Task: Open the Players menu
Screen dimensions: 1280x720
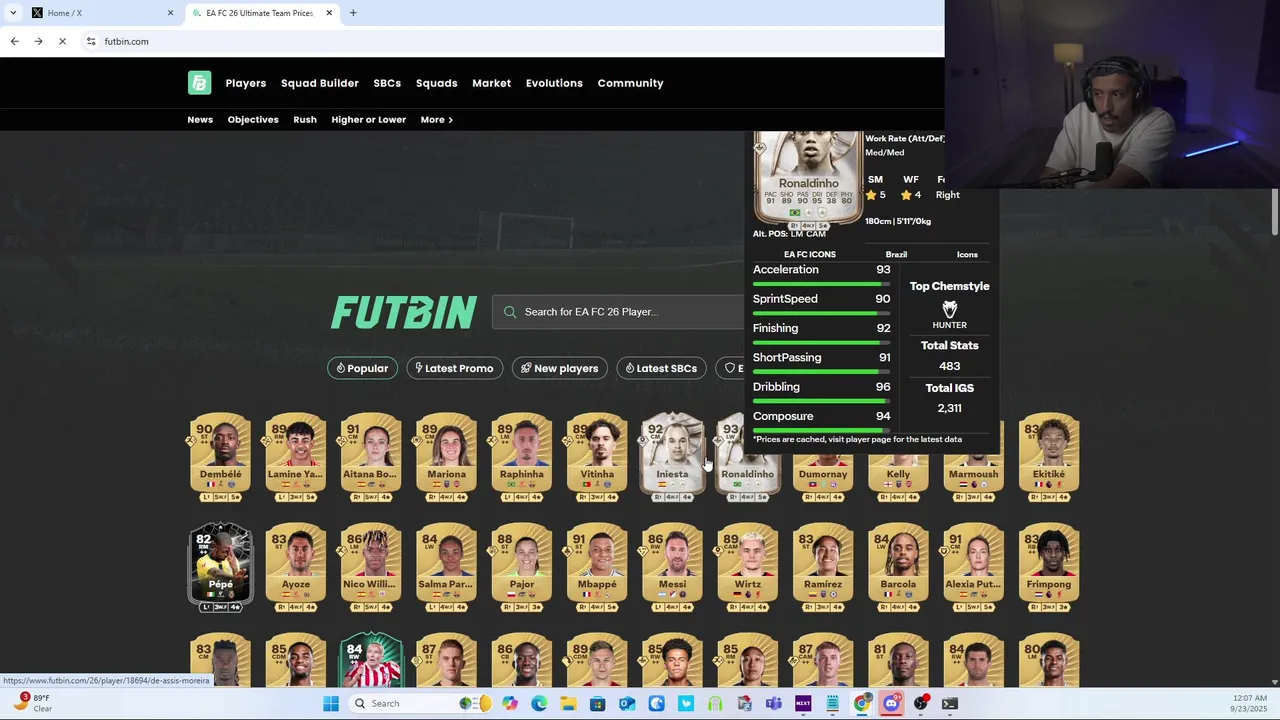Action: (245, 83)
